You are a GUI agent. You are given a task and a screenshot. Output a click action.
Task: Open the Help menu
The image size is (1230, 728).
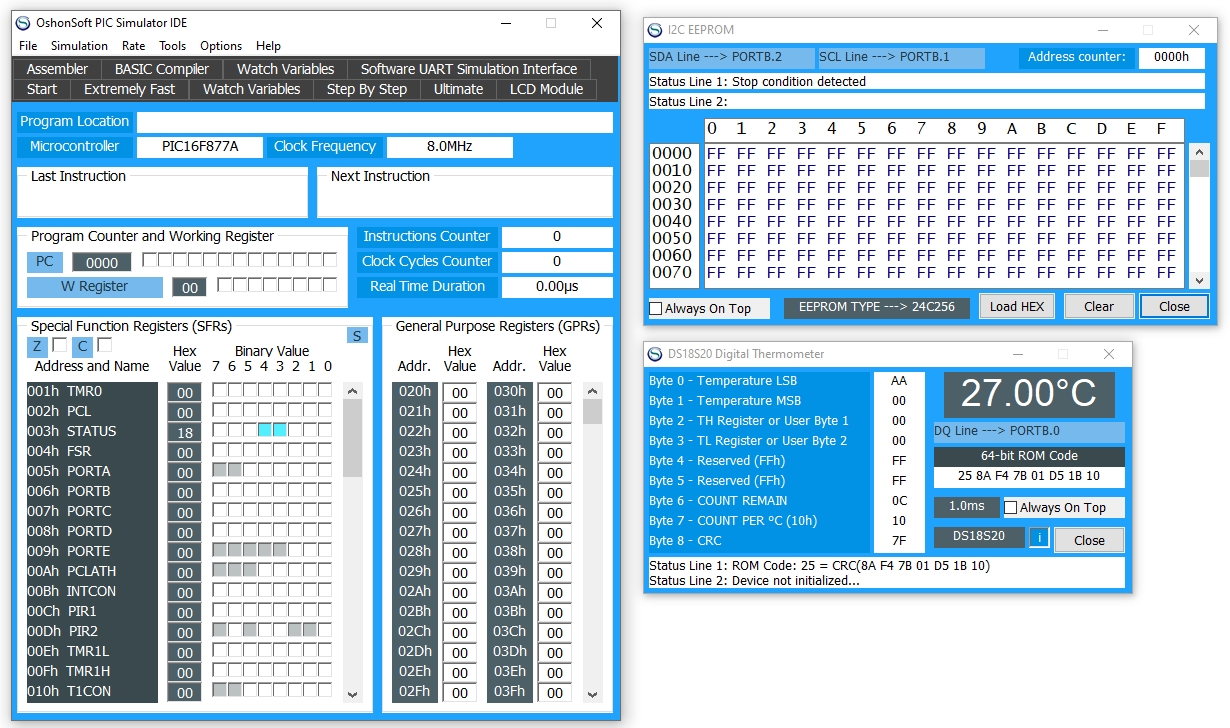268,45
